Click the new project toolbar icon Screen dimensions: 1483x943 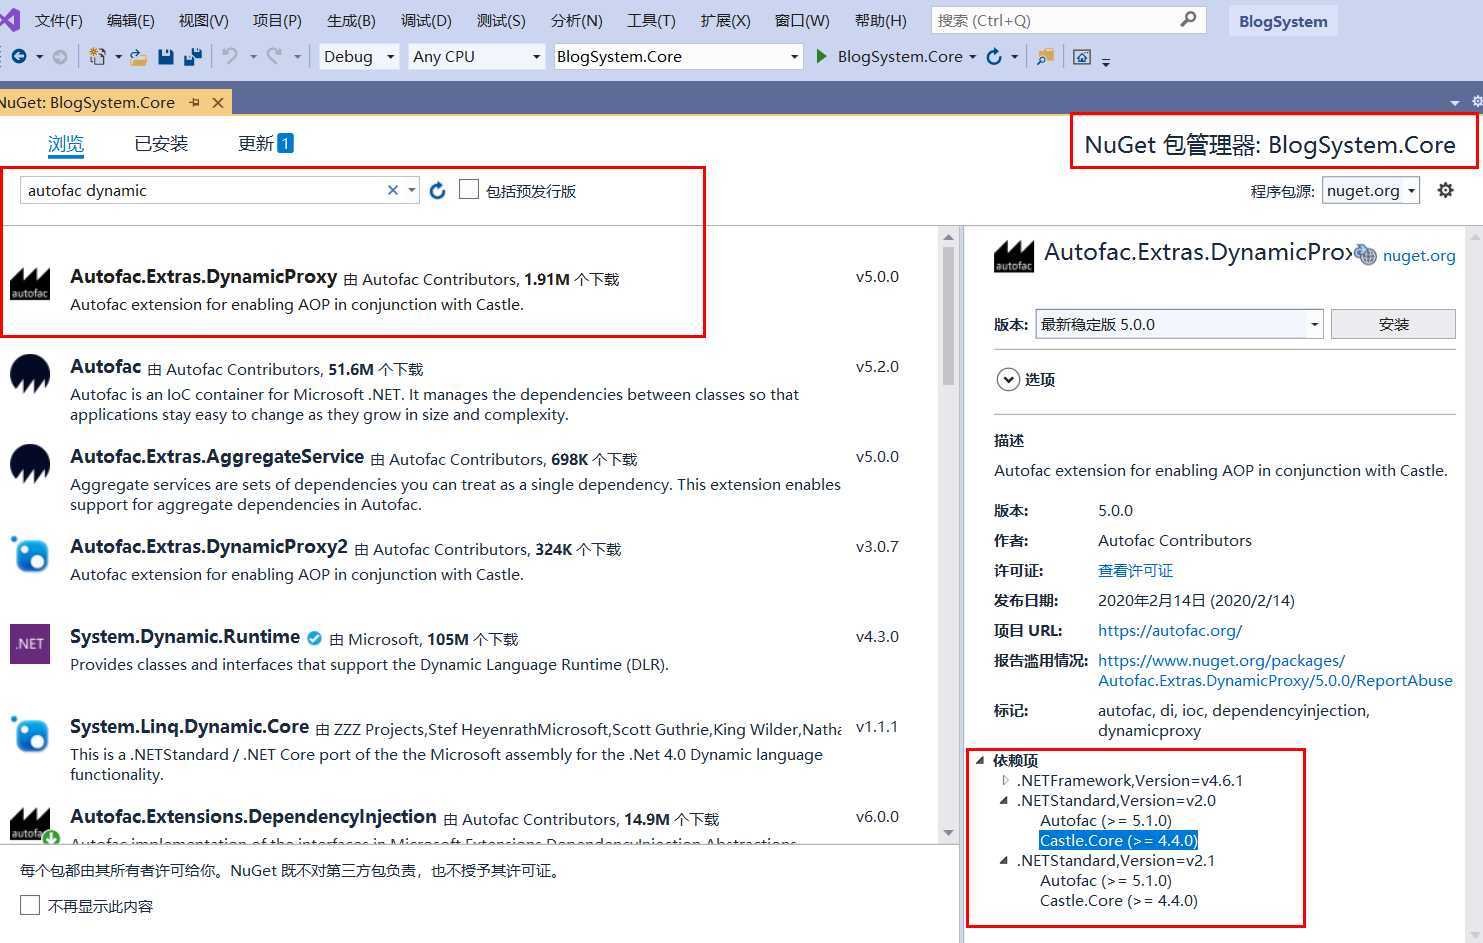tap(97, 57)
